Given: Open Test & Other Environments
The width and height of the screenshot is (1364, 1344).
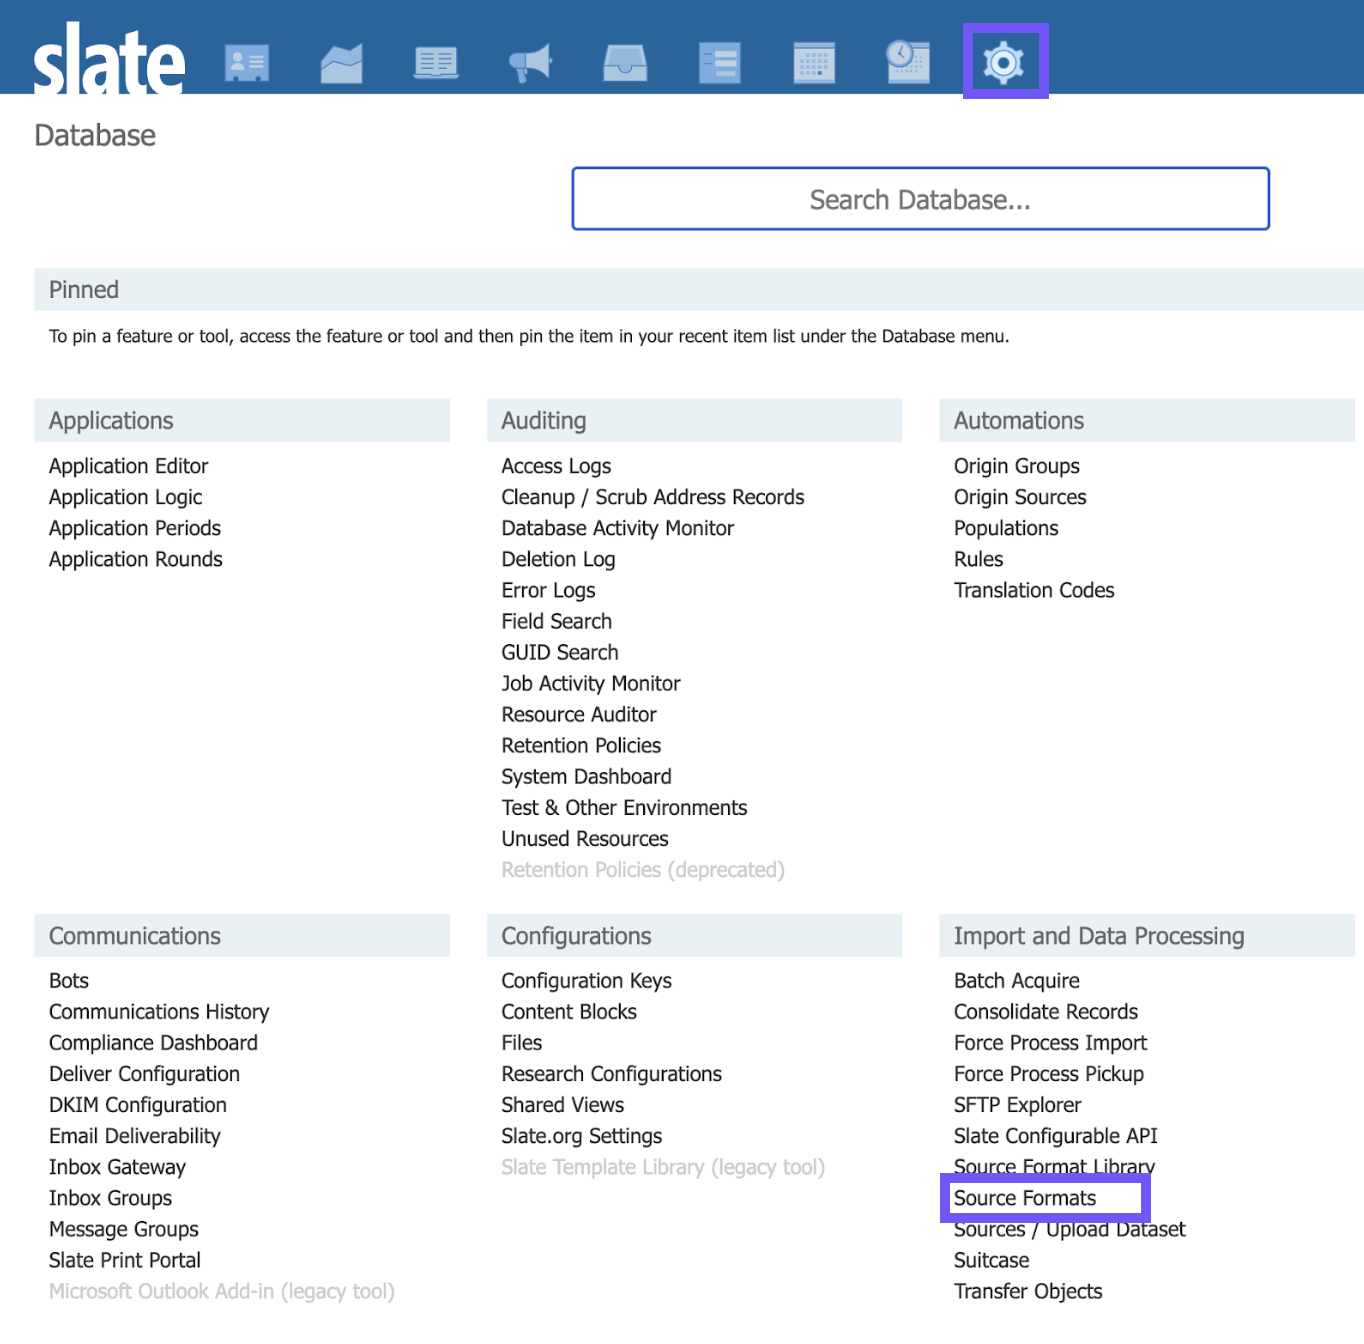Looking at the screenshot, I should tap(625, 807).
